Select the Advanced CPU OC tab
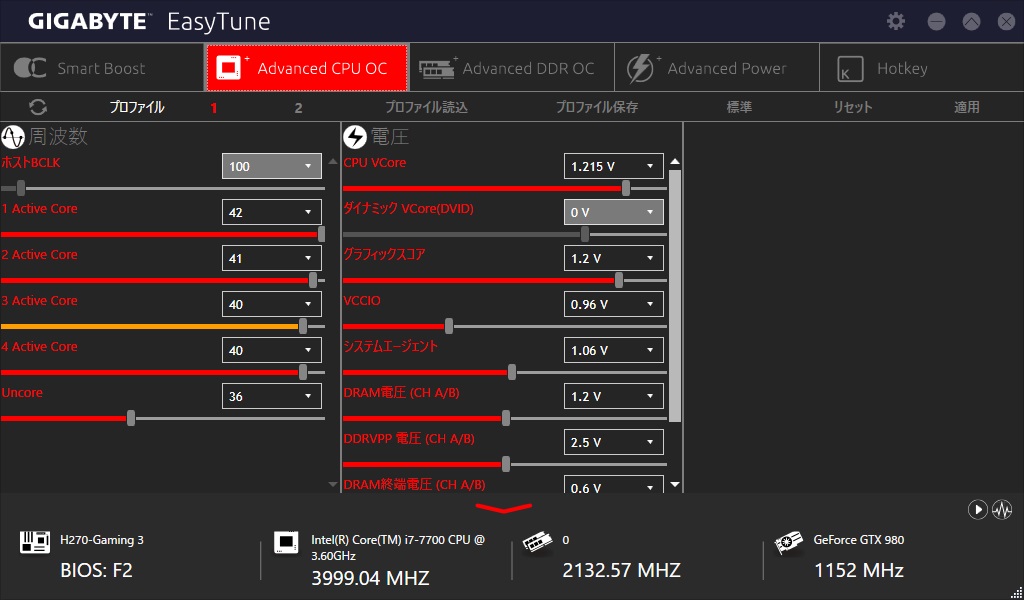 307,68
